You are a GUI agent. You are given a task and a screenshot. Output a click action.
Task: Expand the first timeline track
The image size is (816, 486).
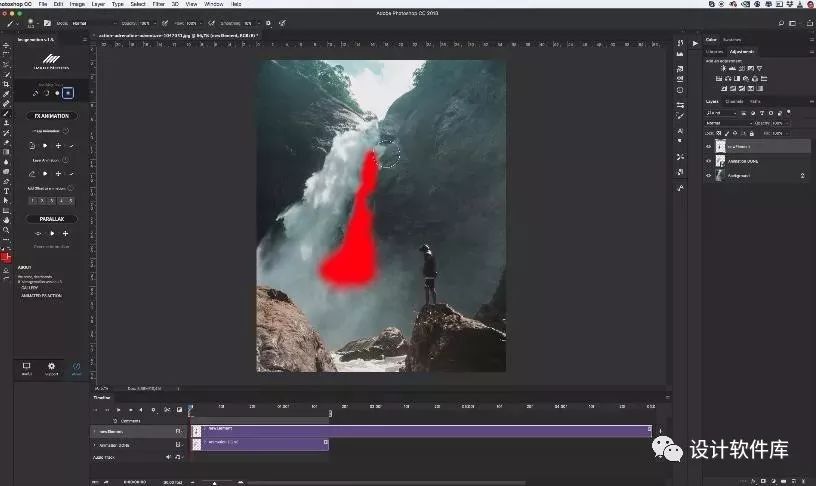click(95, 431)
